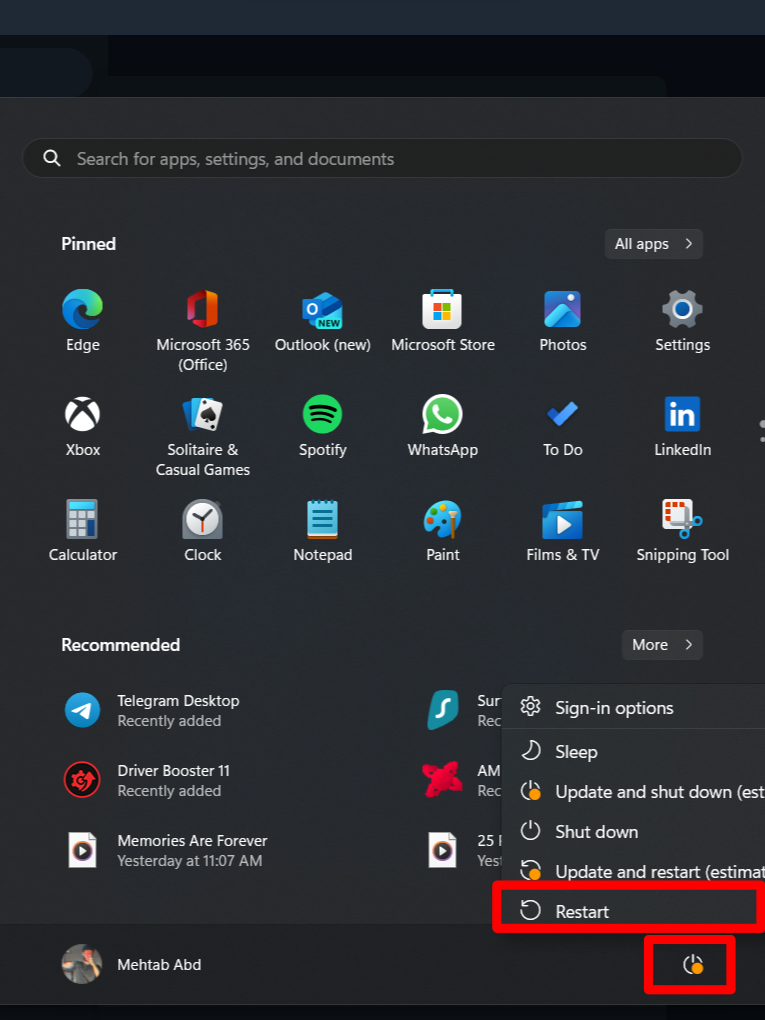Launch the Photos app
This screenshot has width=765, height=1020.
point(563,321)
